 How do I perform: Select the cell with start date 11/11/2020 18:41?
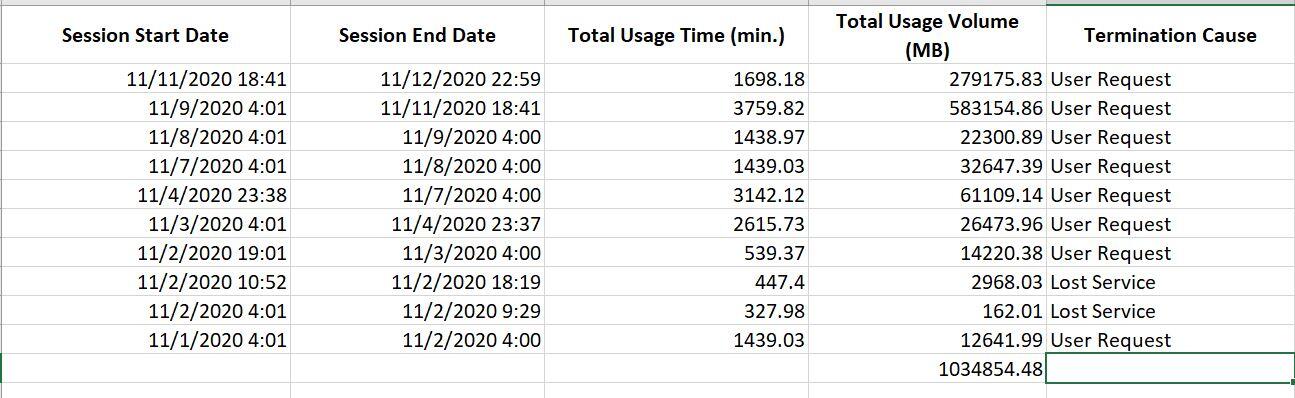(x=145, y=79)
